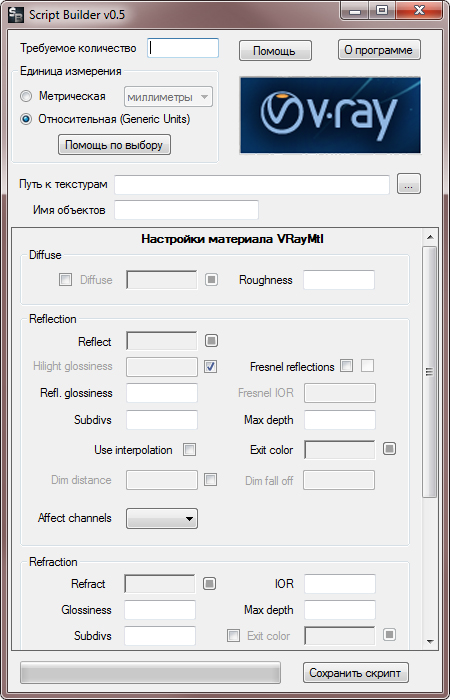Click the Refl. glossiness input field
This screenshot has height=700, width=450.
[162, 393]
